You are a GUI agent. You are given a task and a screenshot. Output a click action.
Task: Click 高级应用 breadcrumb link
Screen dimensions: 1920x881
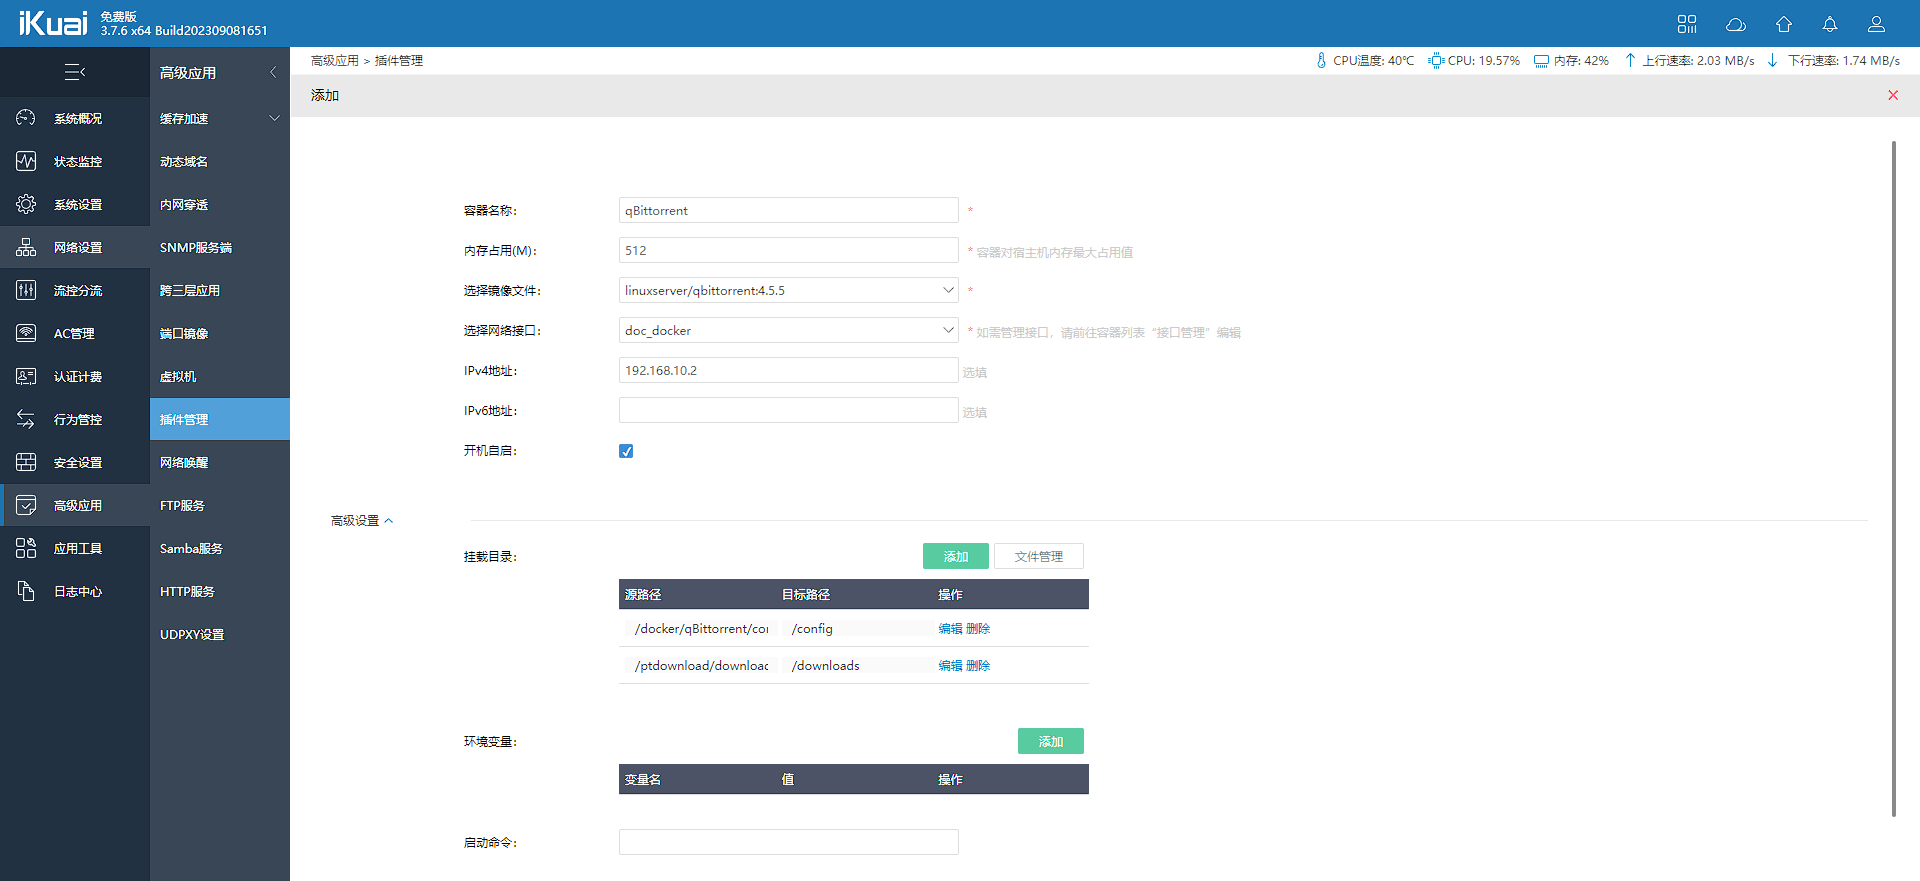coord(334,61)
